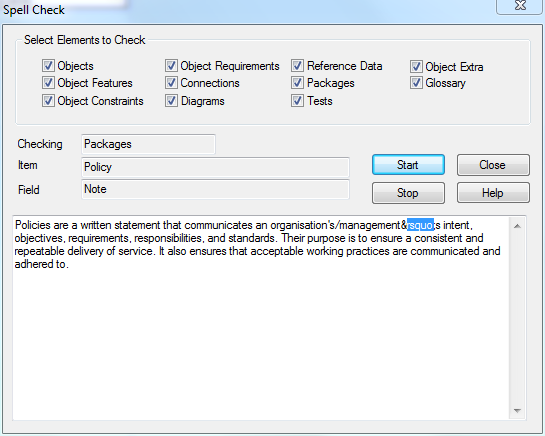Screen dimensions: 545x436
Task: Uncheck the Reference Data checkbox
Action: tap(298, 65)
